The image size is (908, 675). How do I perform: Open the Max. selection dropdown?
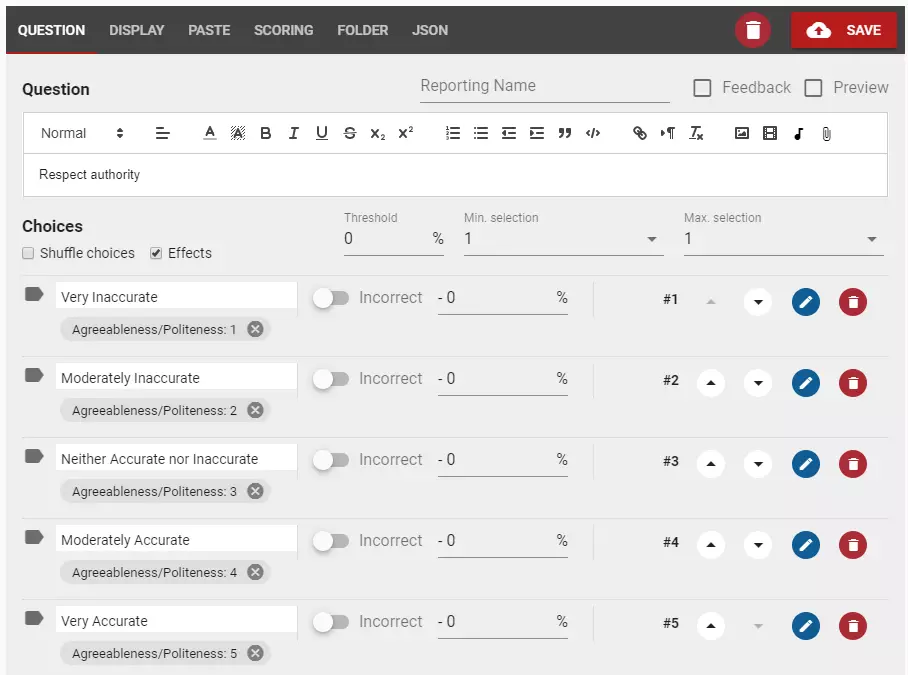click(x=783, y=239)
